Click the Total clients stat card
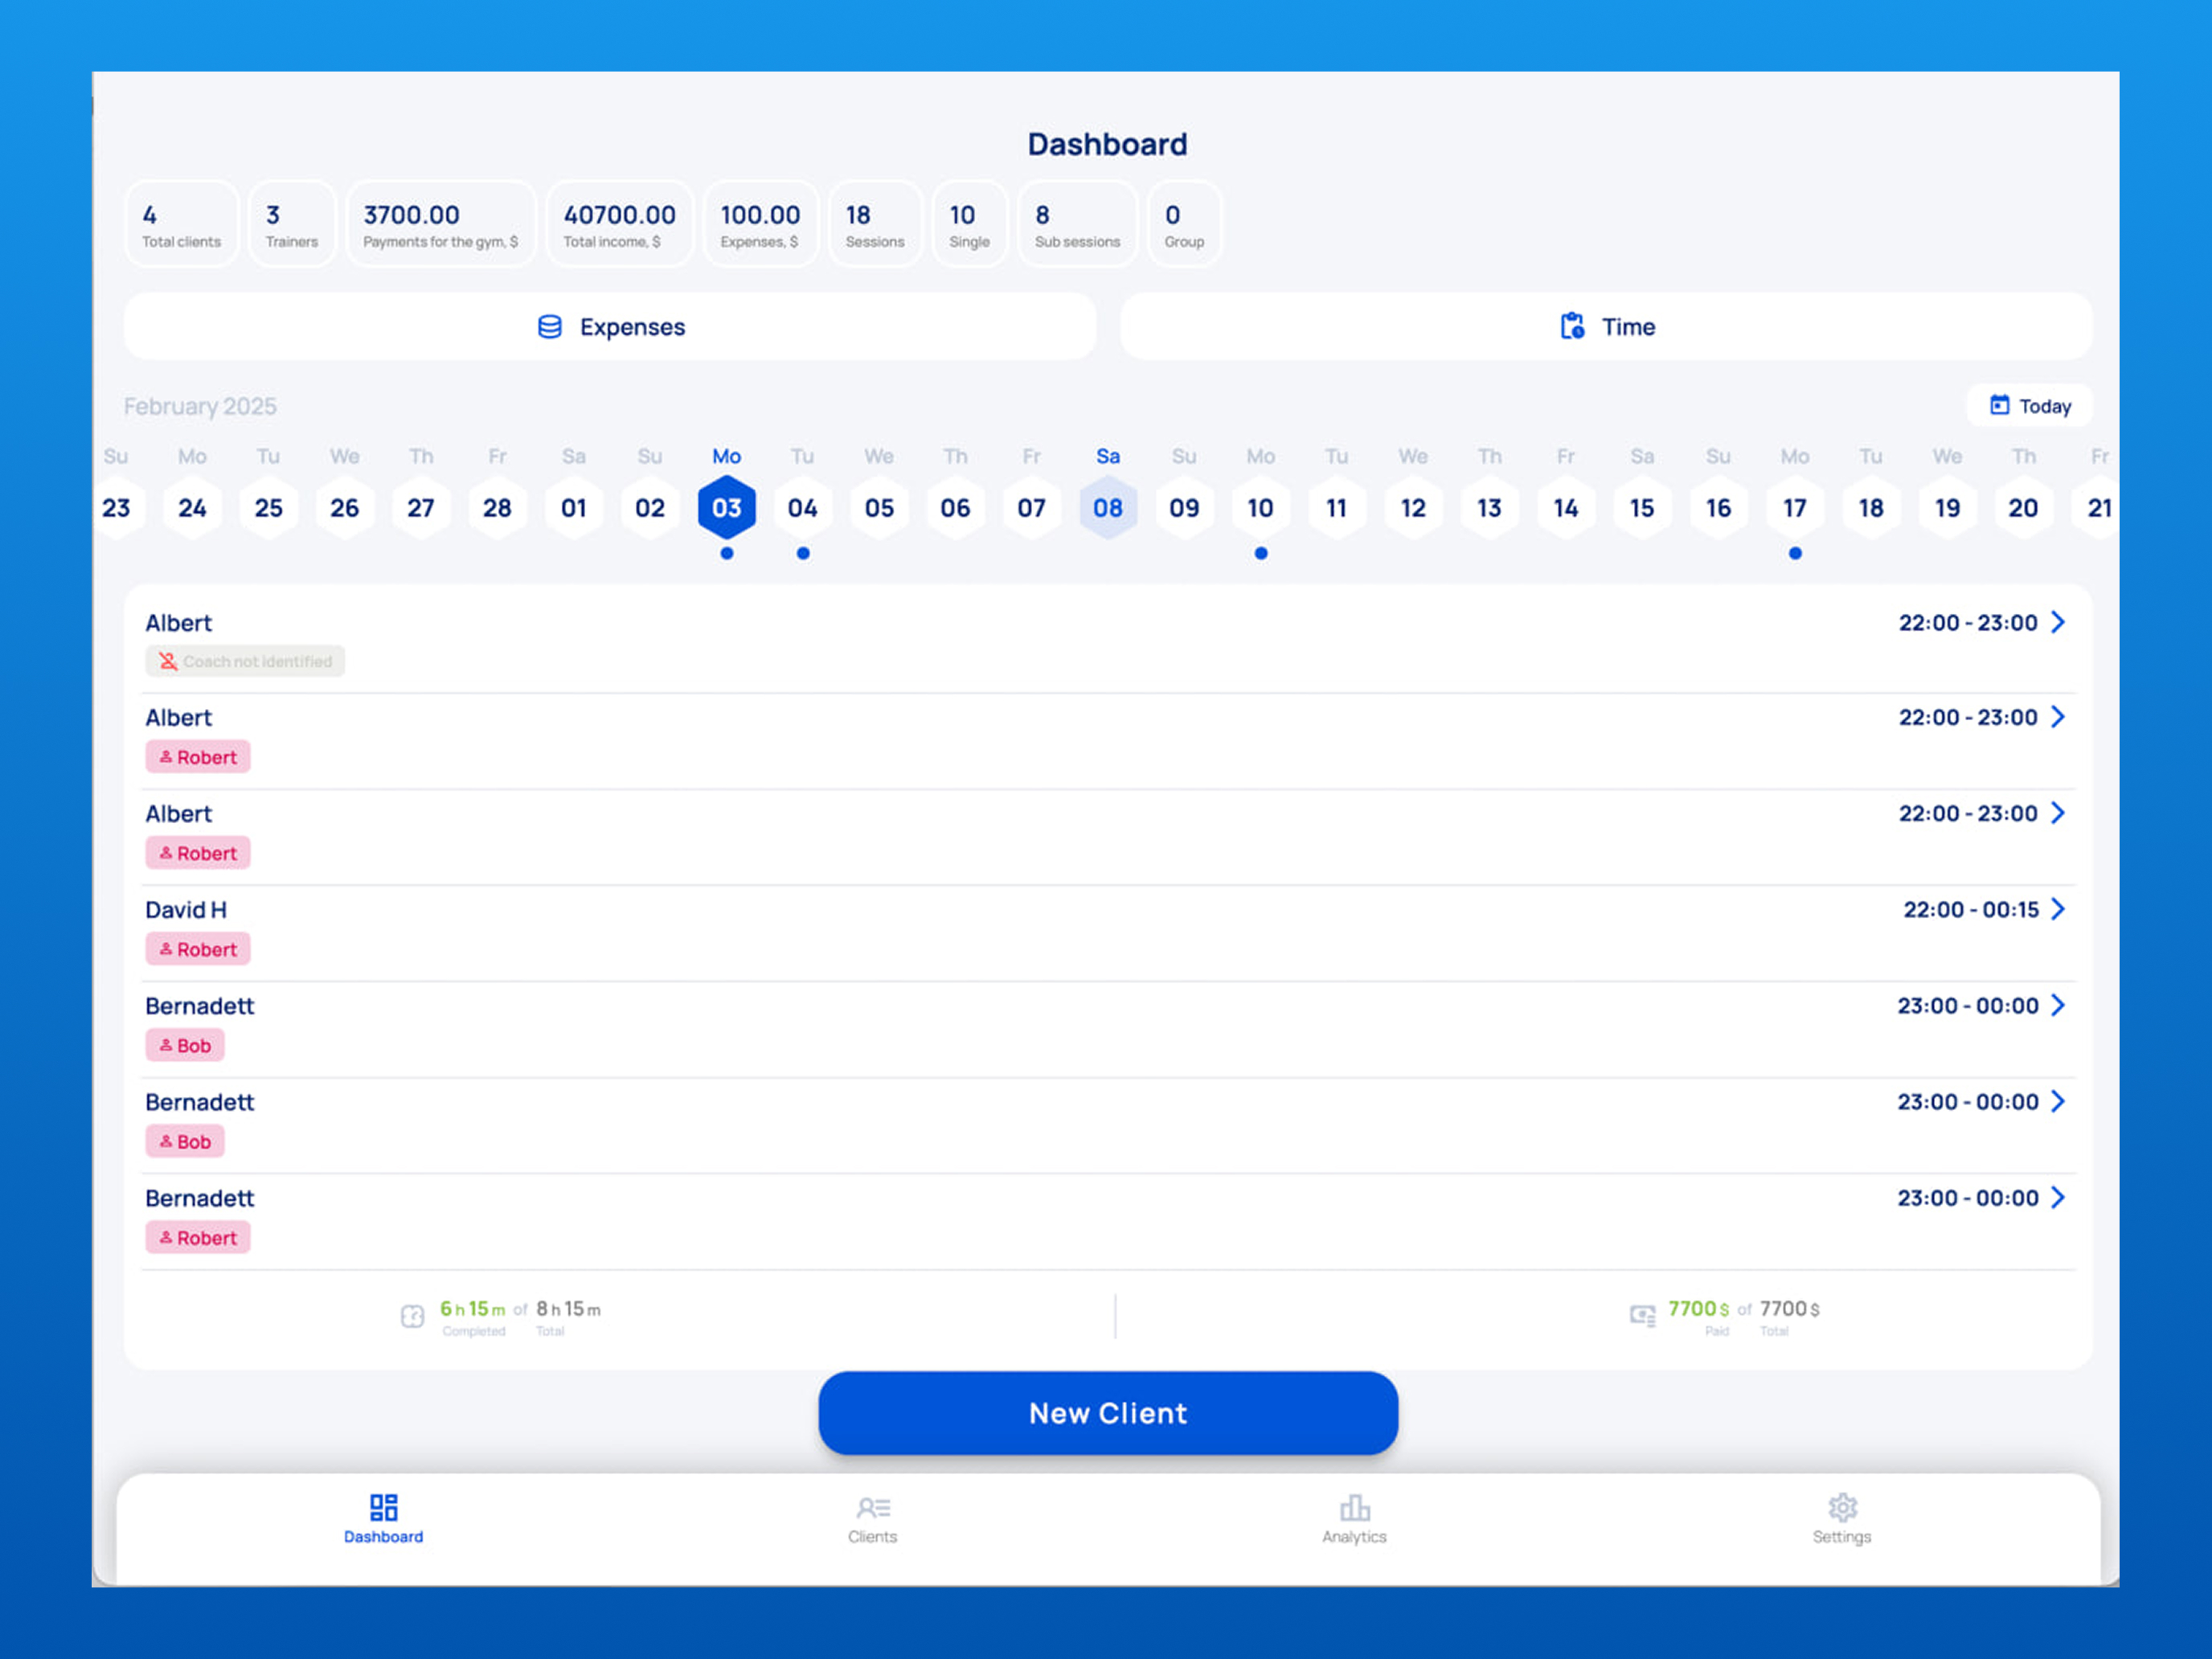This screenshot has width=2212, height=1659. point(181,224)
